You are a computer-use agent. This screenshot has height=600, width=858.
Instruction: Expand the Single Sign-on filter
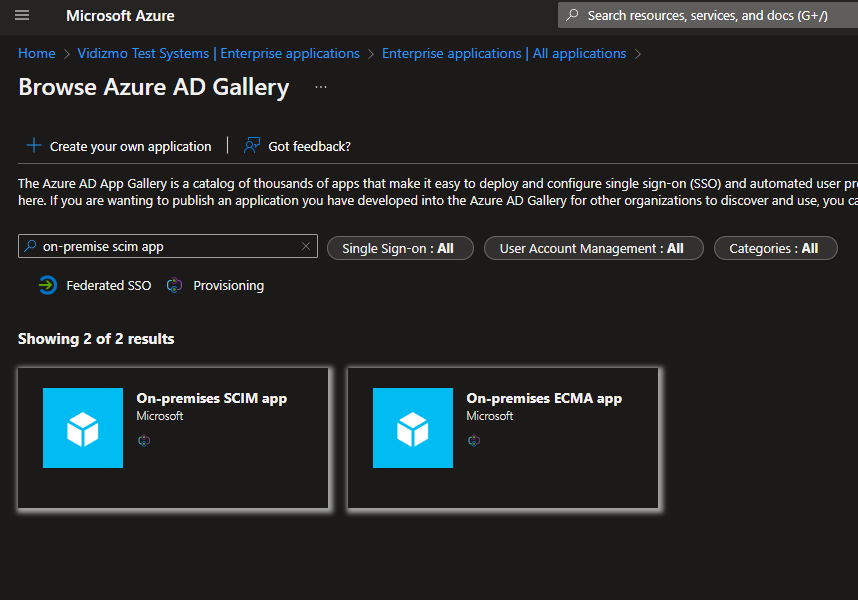[x=398, y=248]
